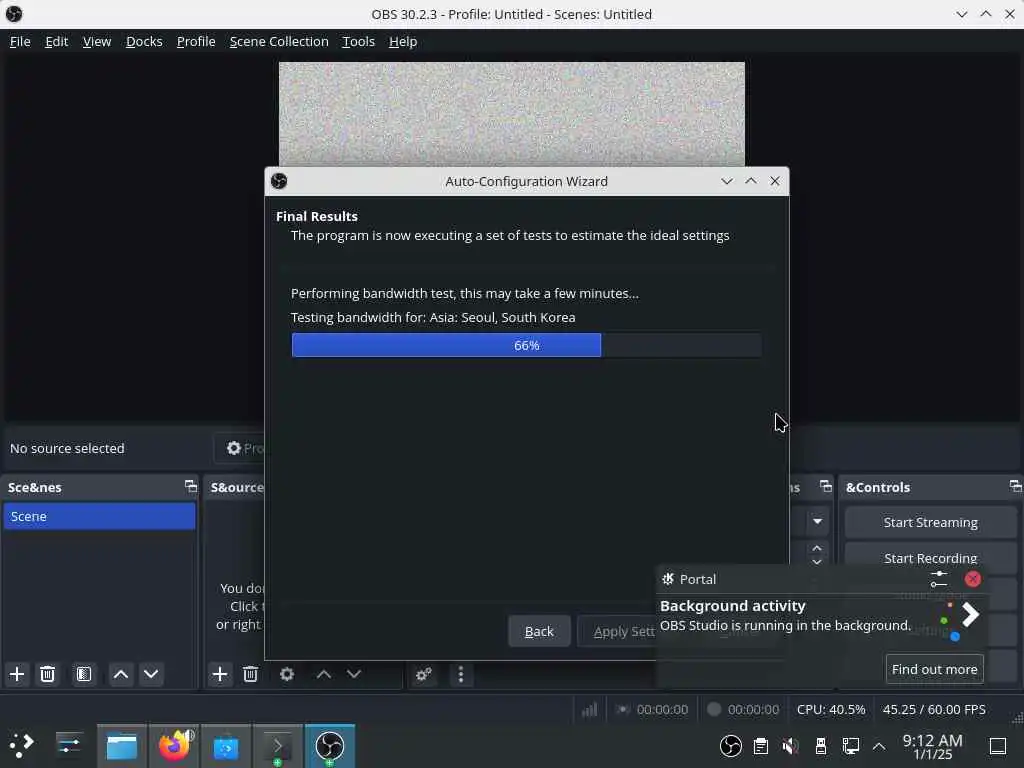1024x768 pixels.
Task: Open removable devices tray icon
Action: (821, 746)
